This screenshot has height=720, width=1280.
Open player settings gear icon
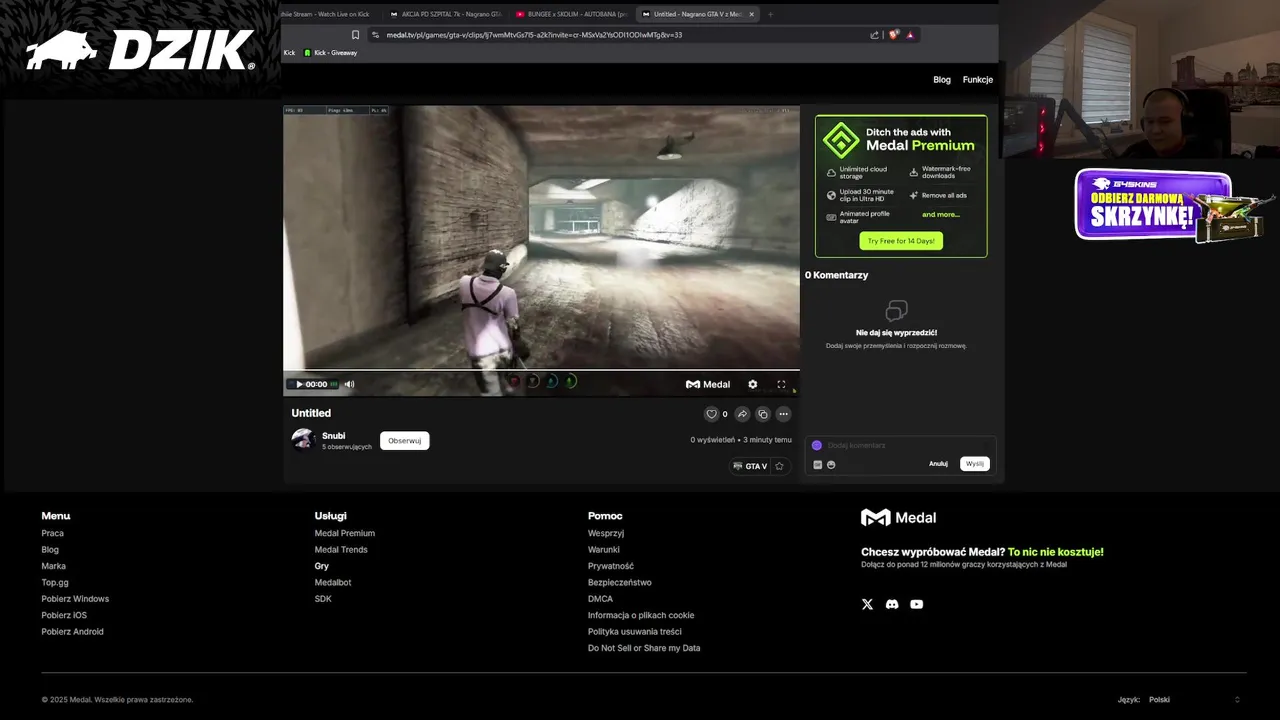753,384
